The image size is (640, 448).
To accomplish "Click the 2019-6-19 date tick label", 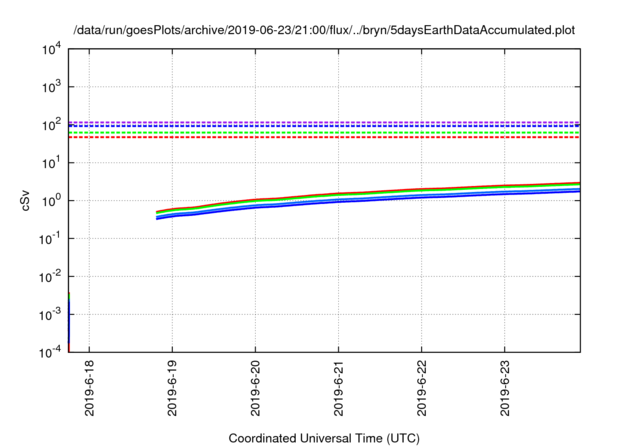I will click(172, 388).
